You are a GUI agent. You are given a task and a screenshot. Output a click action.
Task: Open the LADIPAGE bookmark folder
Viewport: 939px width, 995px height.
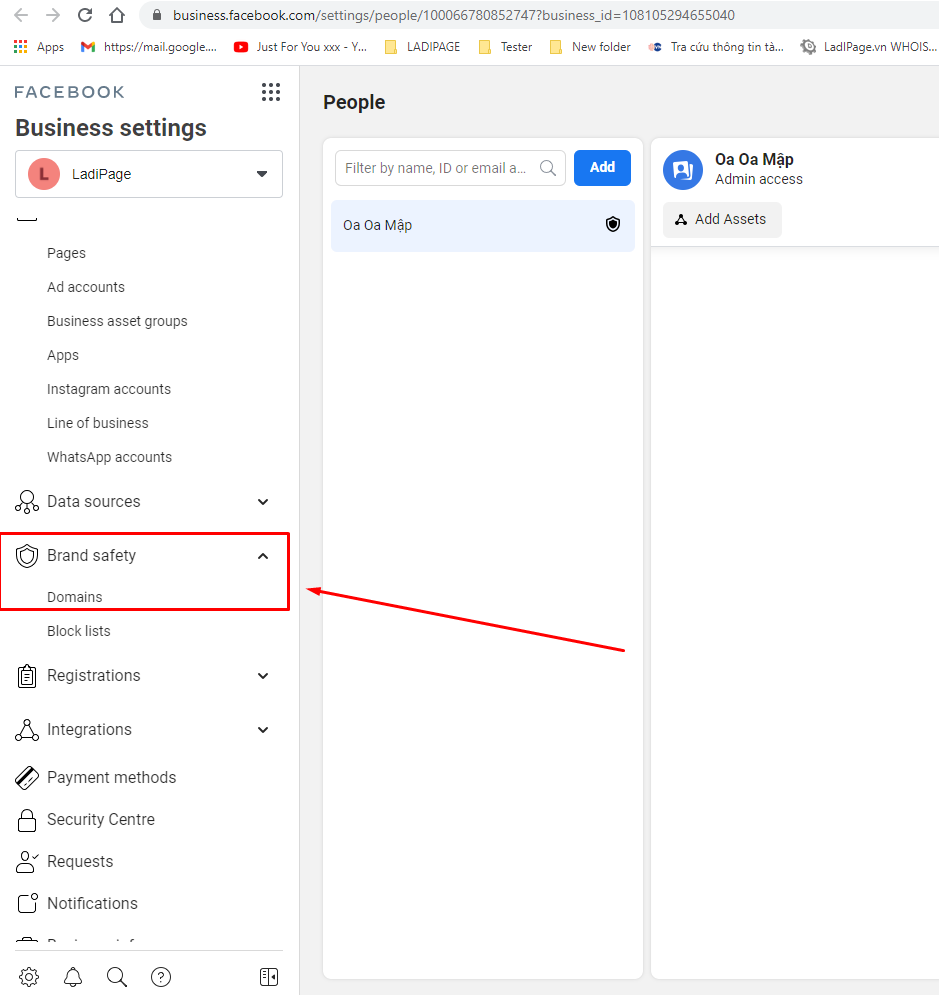coord(423,47)
